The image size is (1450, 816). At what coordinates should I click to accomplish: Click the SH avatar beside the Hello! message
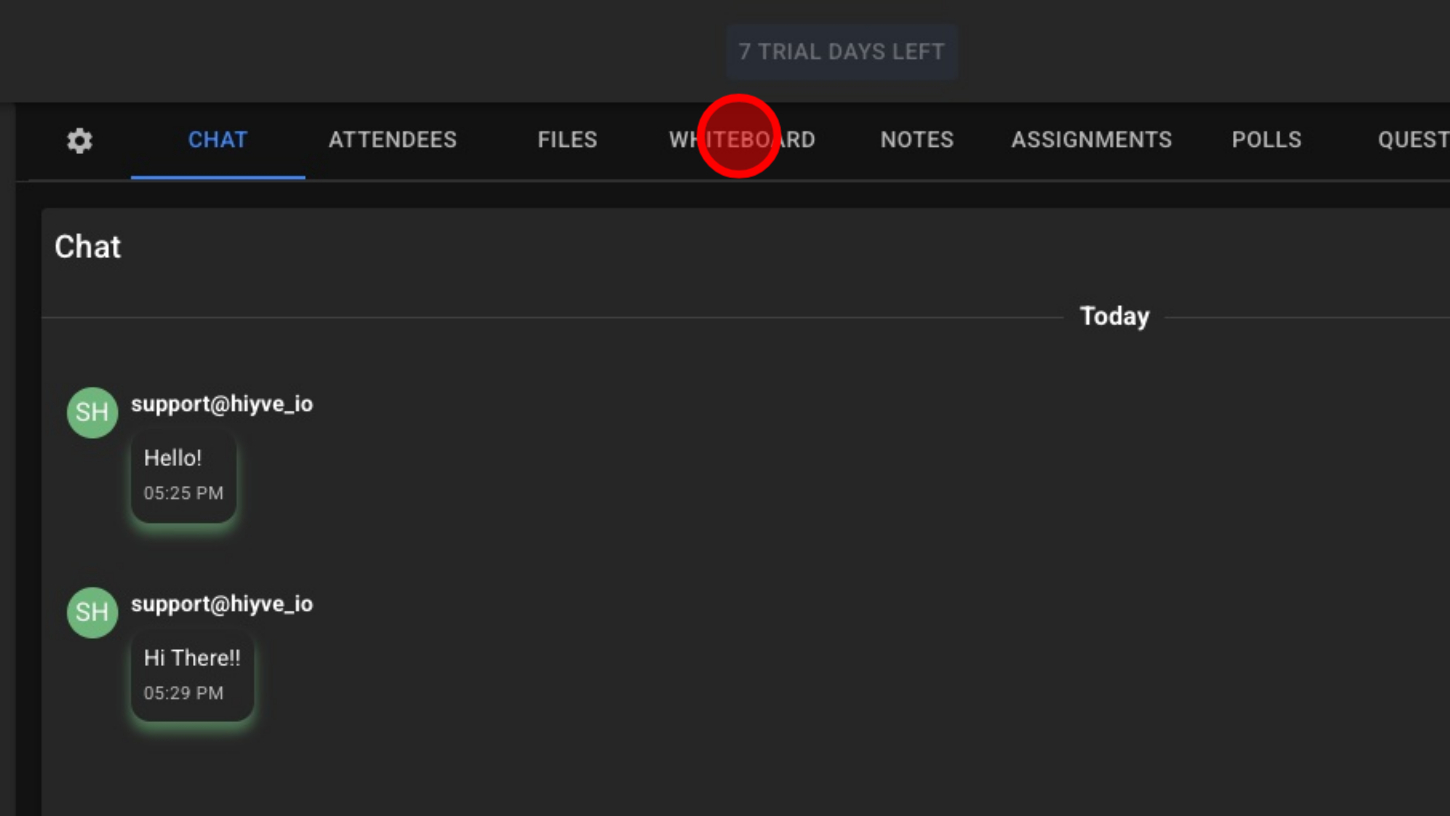(x=92, y=412)
